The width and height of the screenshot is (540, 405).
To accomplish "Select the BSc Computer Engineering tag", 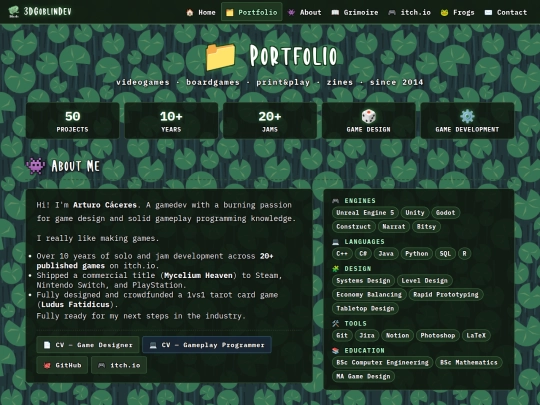I will point(382,362).
